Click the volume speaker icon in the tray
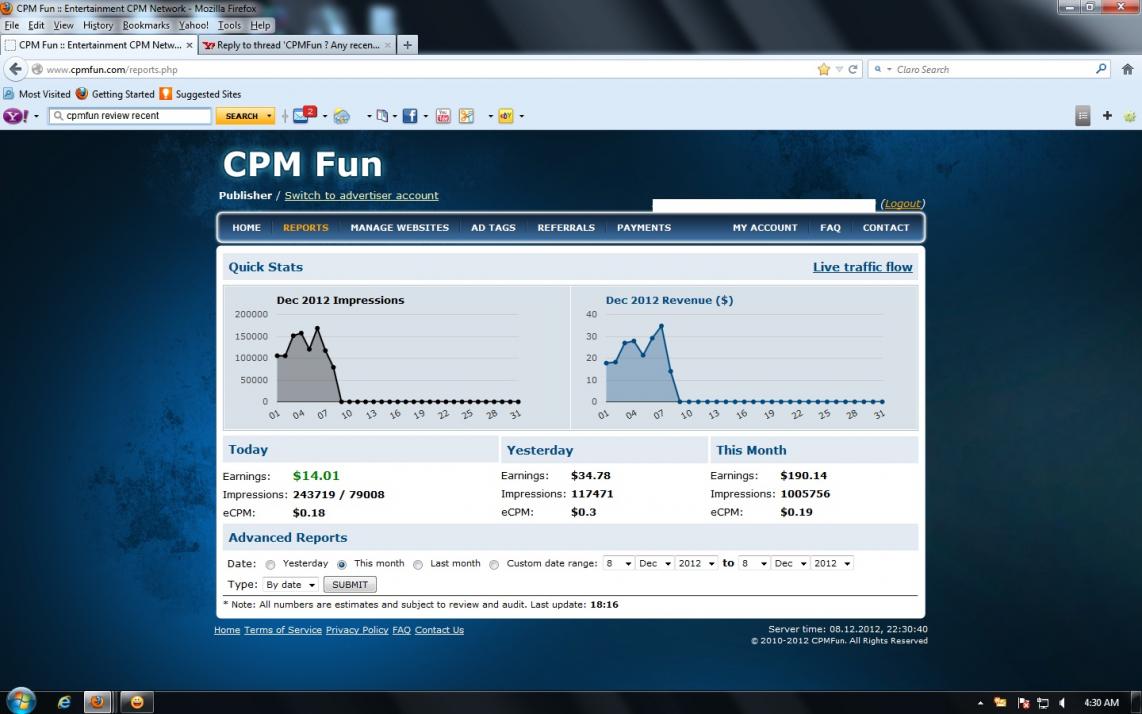The height and width of the screenshot is (714, 1142). (1063, 703)
